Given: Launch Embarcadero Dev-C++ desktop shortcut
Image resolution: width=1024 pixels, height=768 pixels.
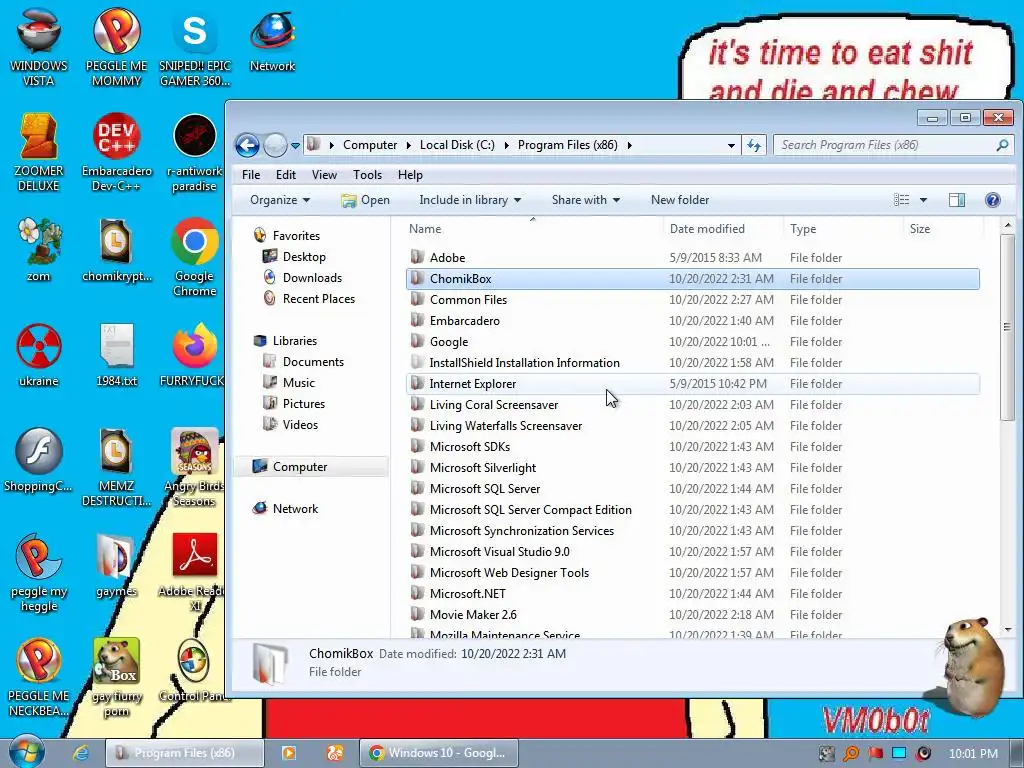Looking at the screenshot, I should tap(116, 152).
